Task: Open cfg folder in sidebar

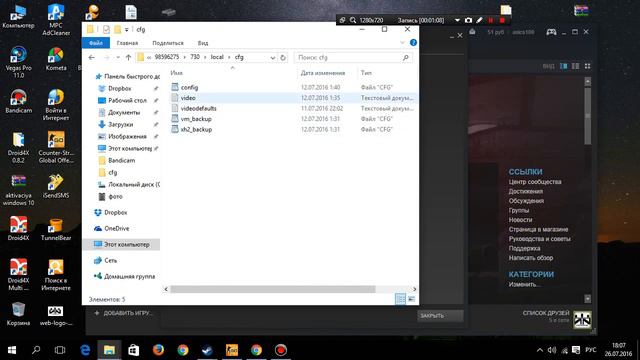Action: (x=113, y=173)
